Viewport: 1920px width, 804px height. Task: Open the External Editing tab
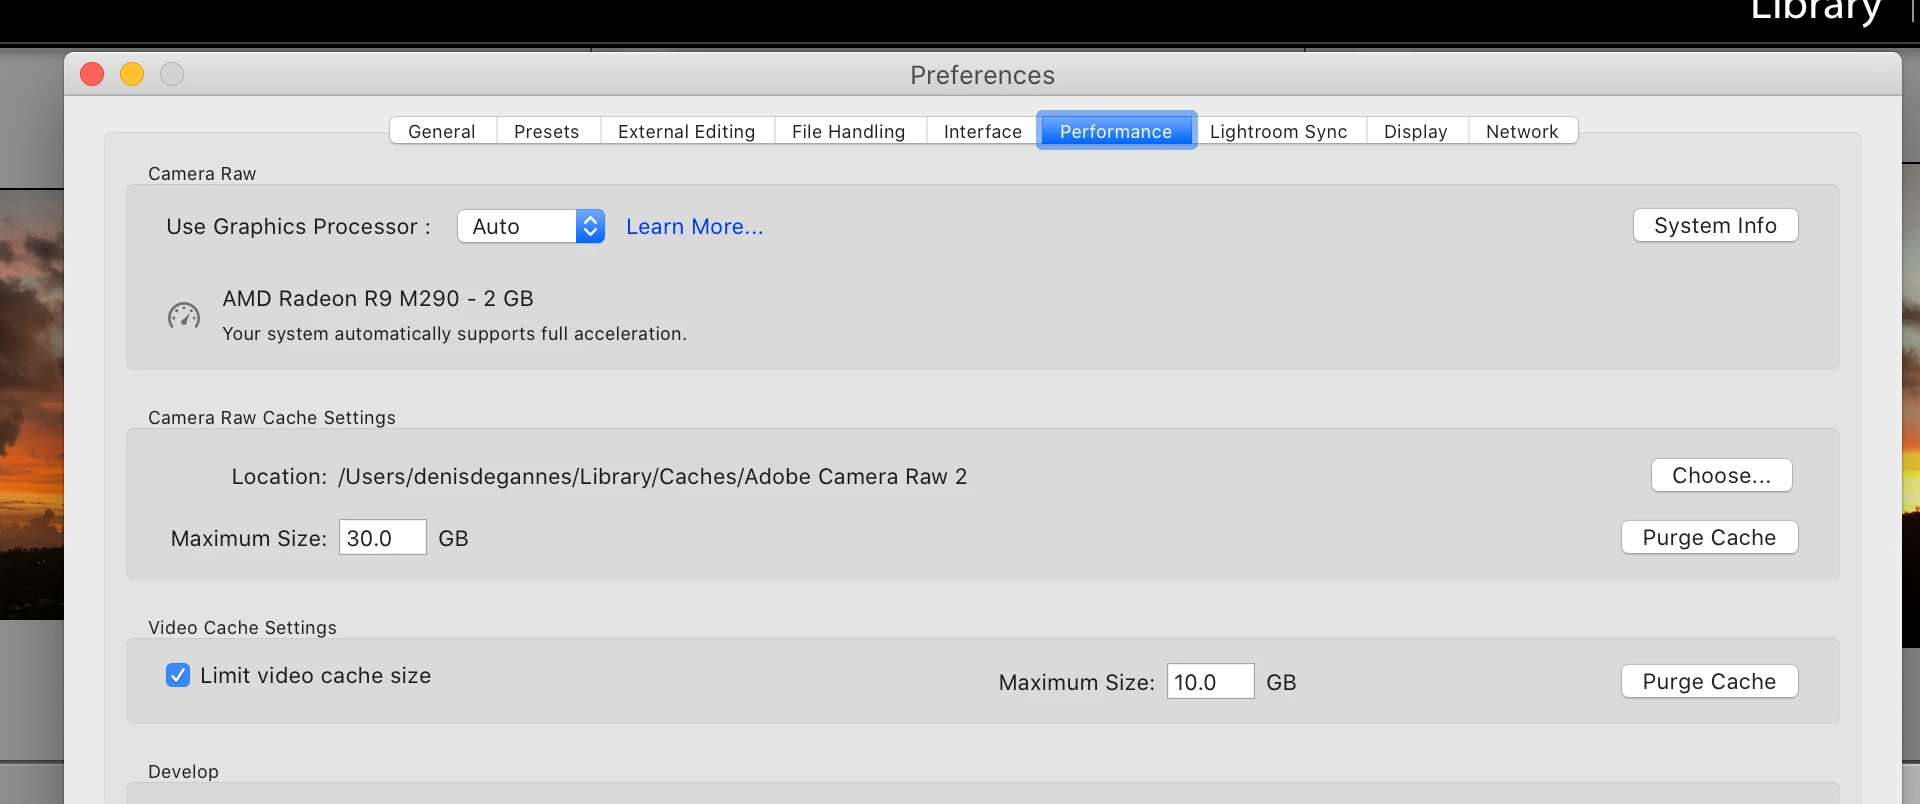click(687, 131)
